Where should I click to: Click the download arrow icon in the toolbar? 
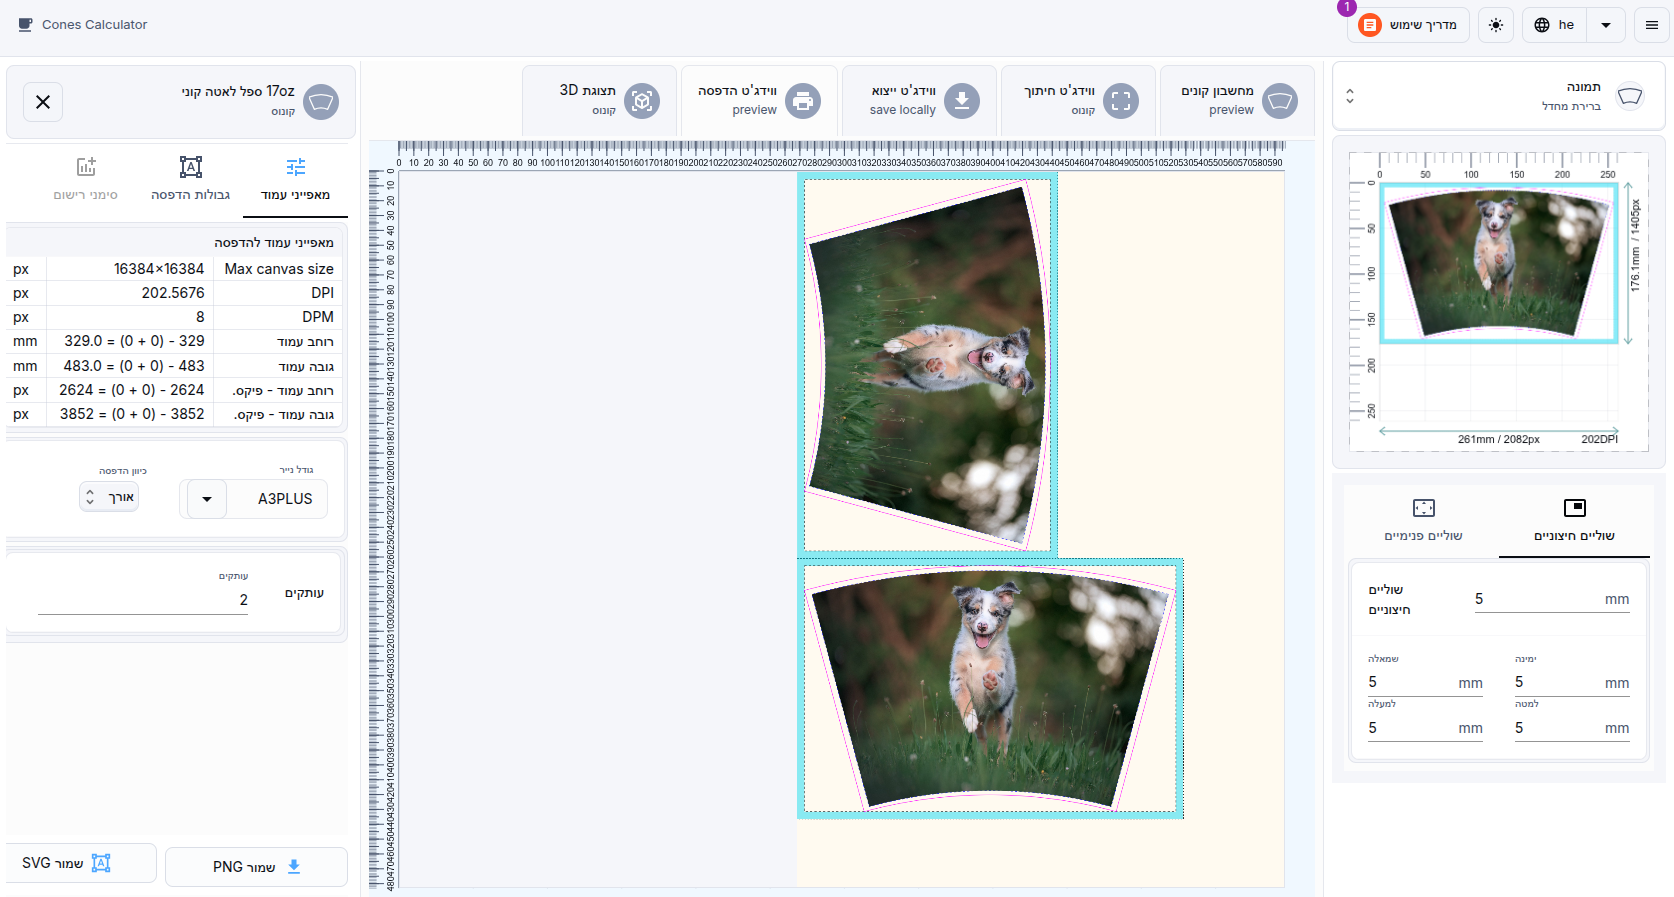[962, 101]
